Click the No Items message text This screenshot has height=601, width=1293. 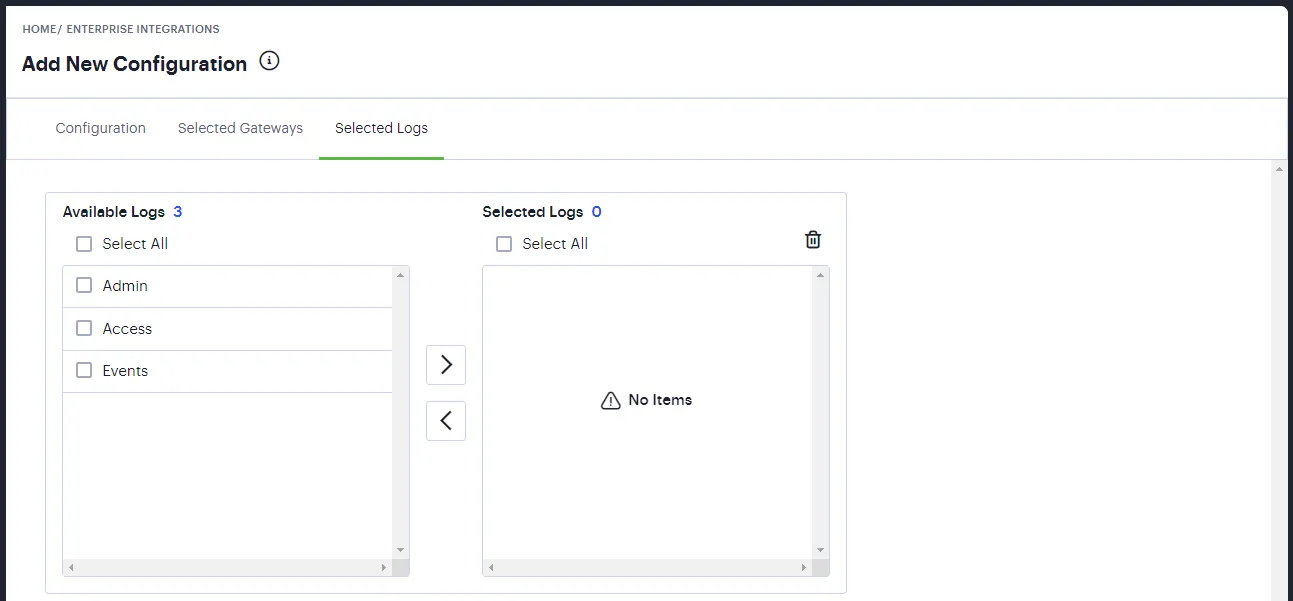pyautogui.click(x=660, y=400)
